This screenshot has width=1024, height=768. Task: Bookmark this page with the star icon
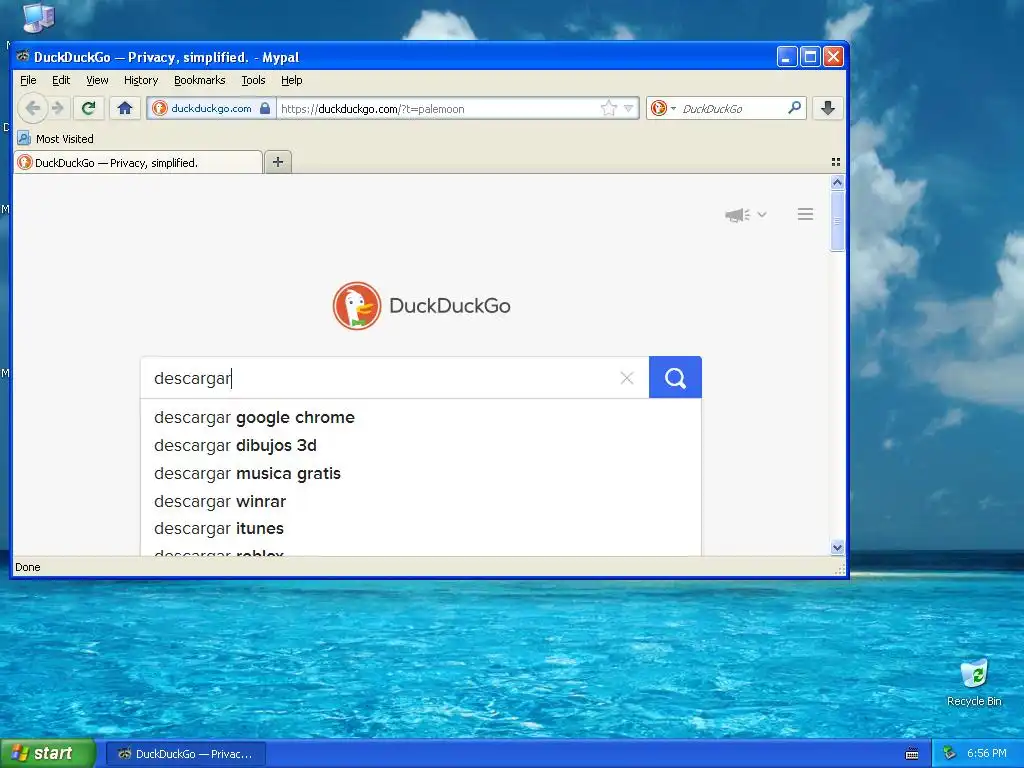[609, 108]
